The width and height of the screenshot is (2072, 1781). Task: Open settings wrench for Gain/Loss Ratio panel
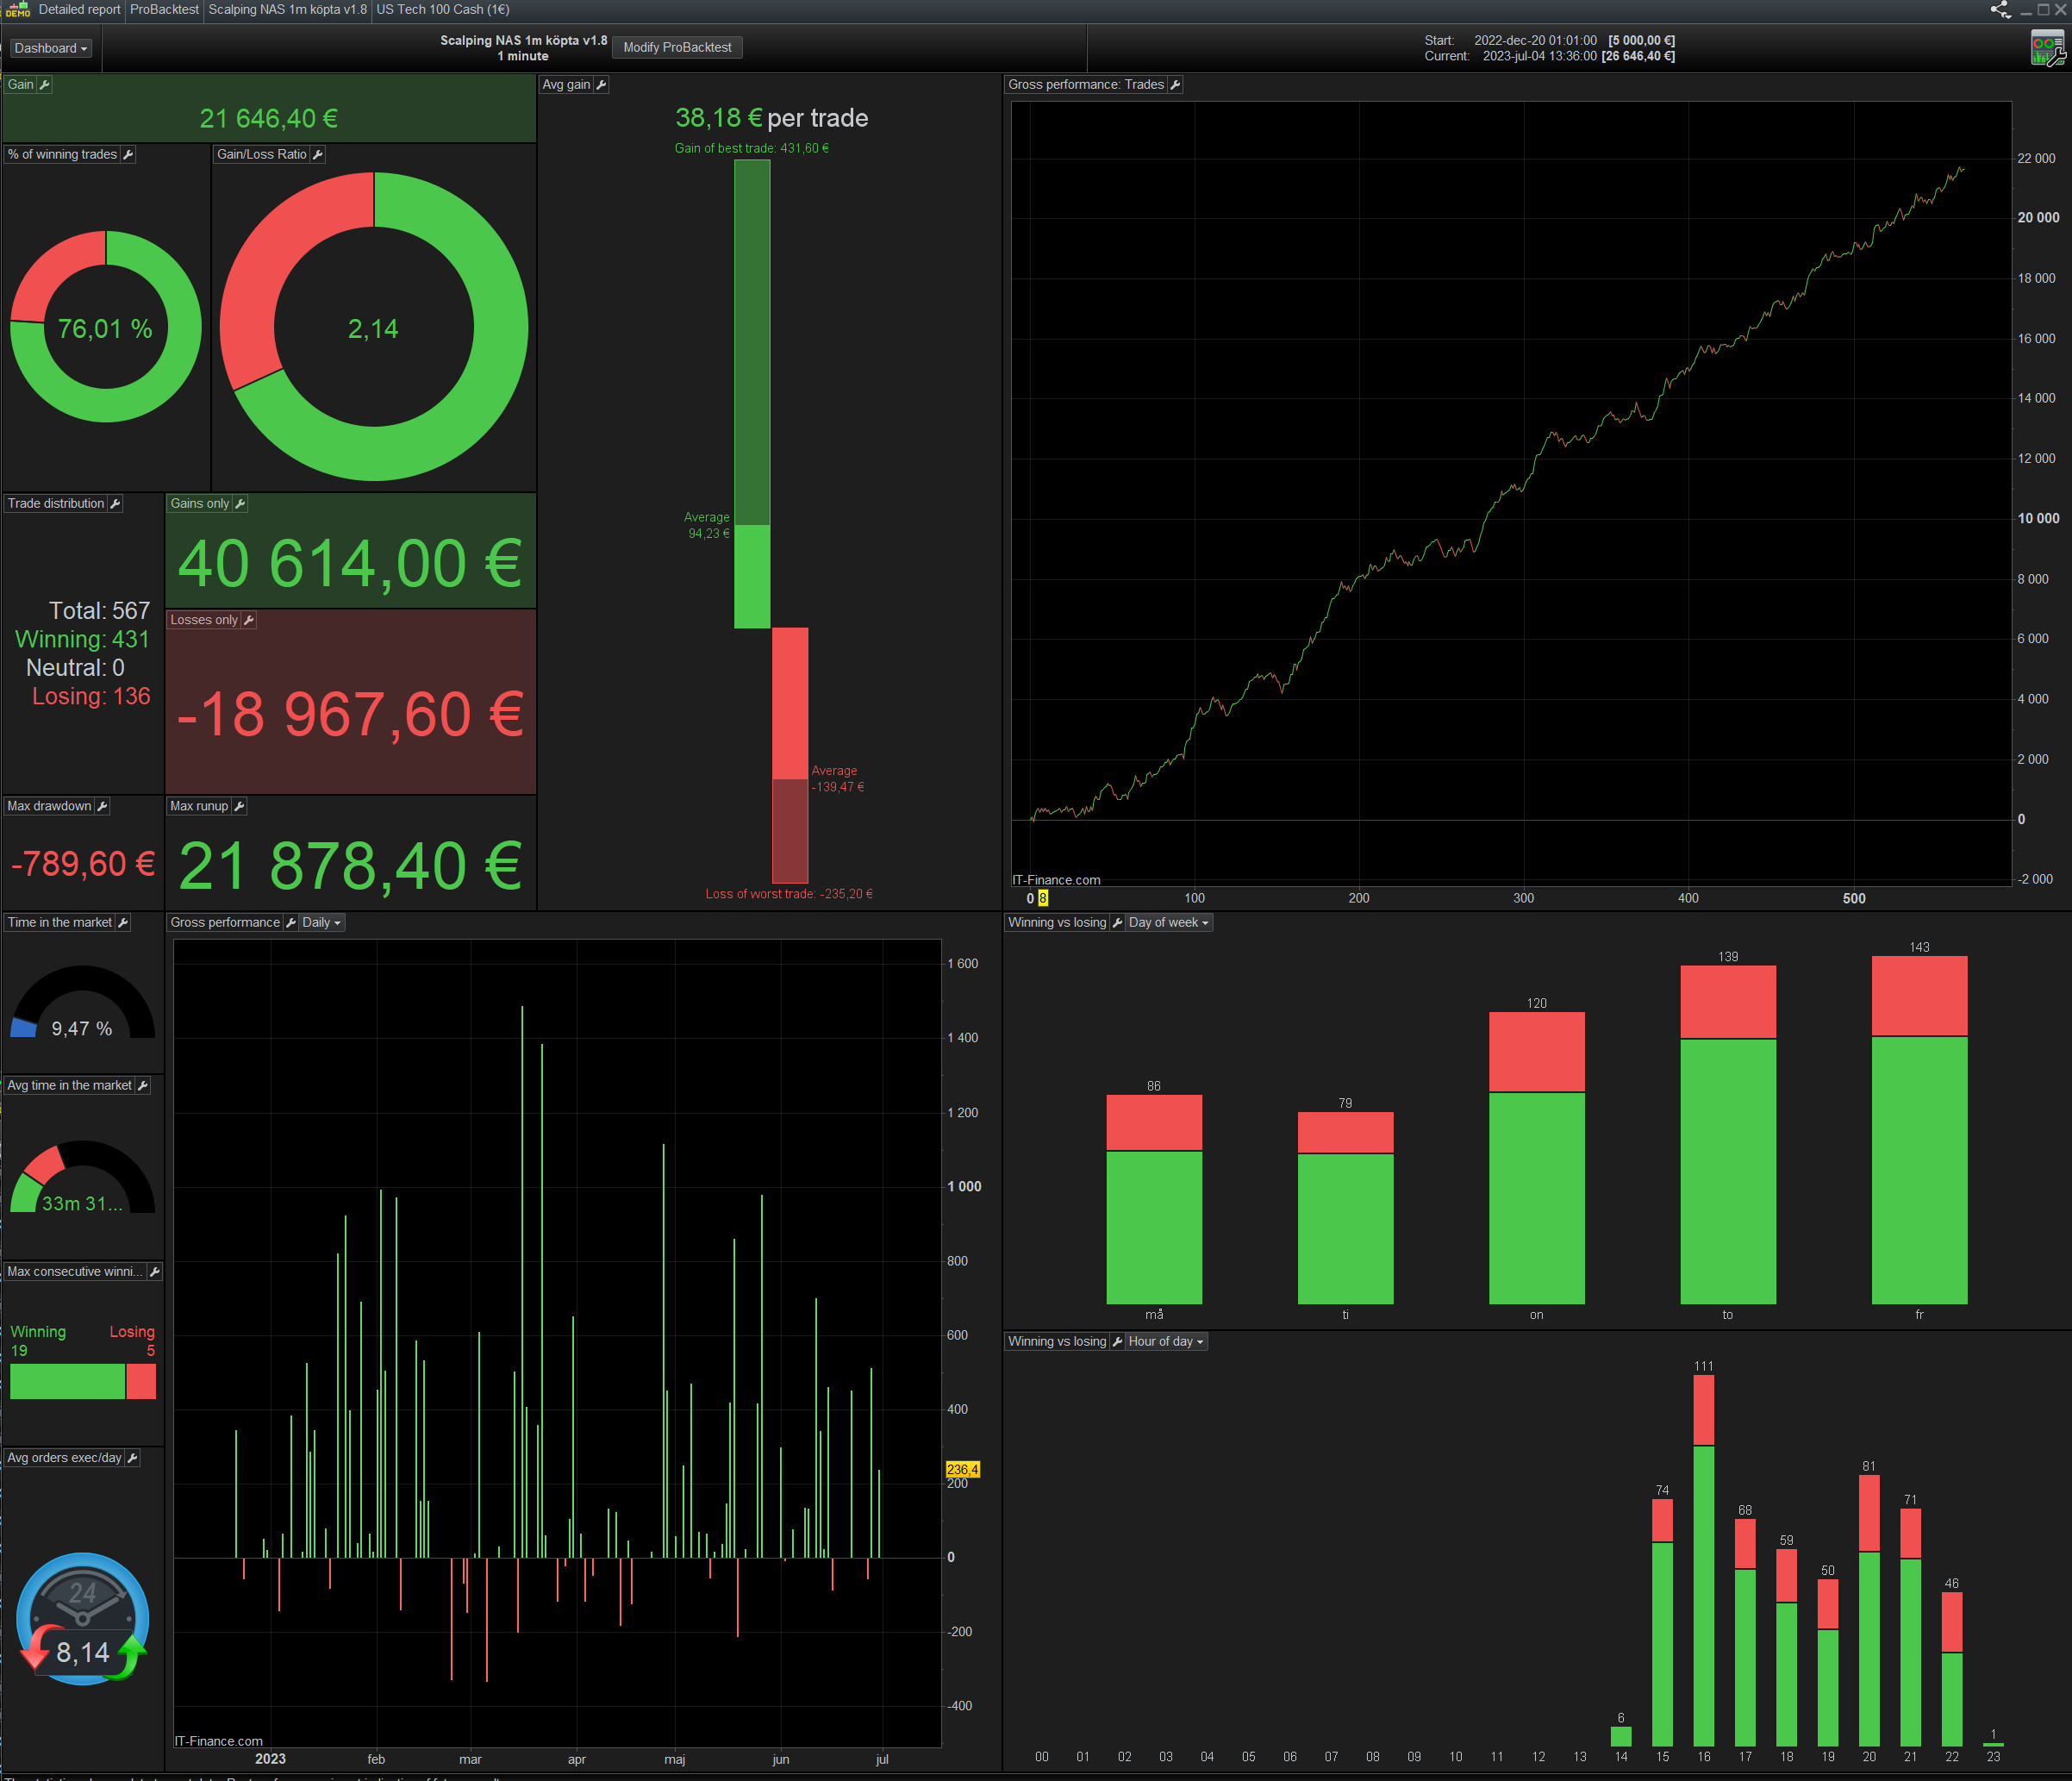click(x=318, y=155)
